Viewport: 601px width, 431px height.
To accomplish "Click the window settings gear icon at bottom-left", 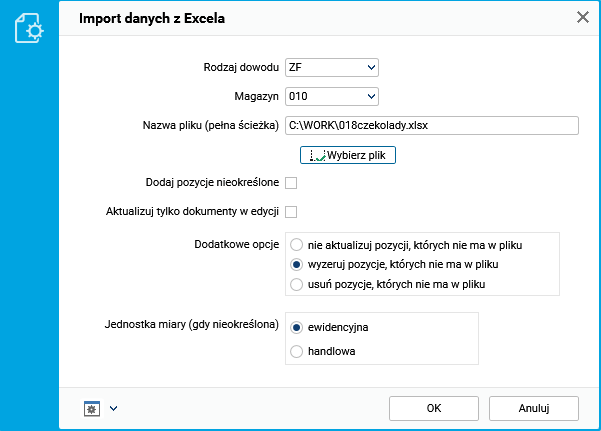I will [91, 408].
